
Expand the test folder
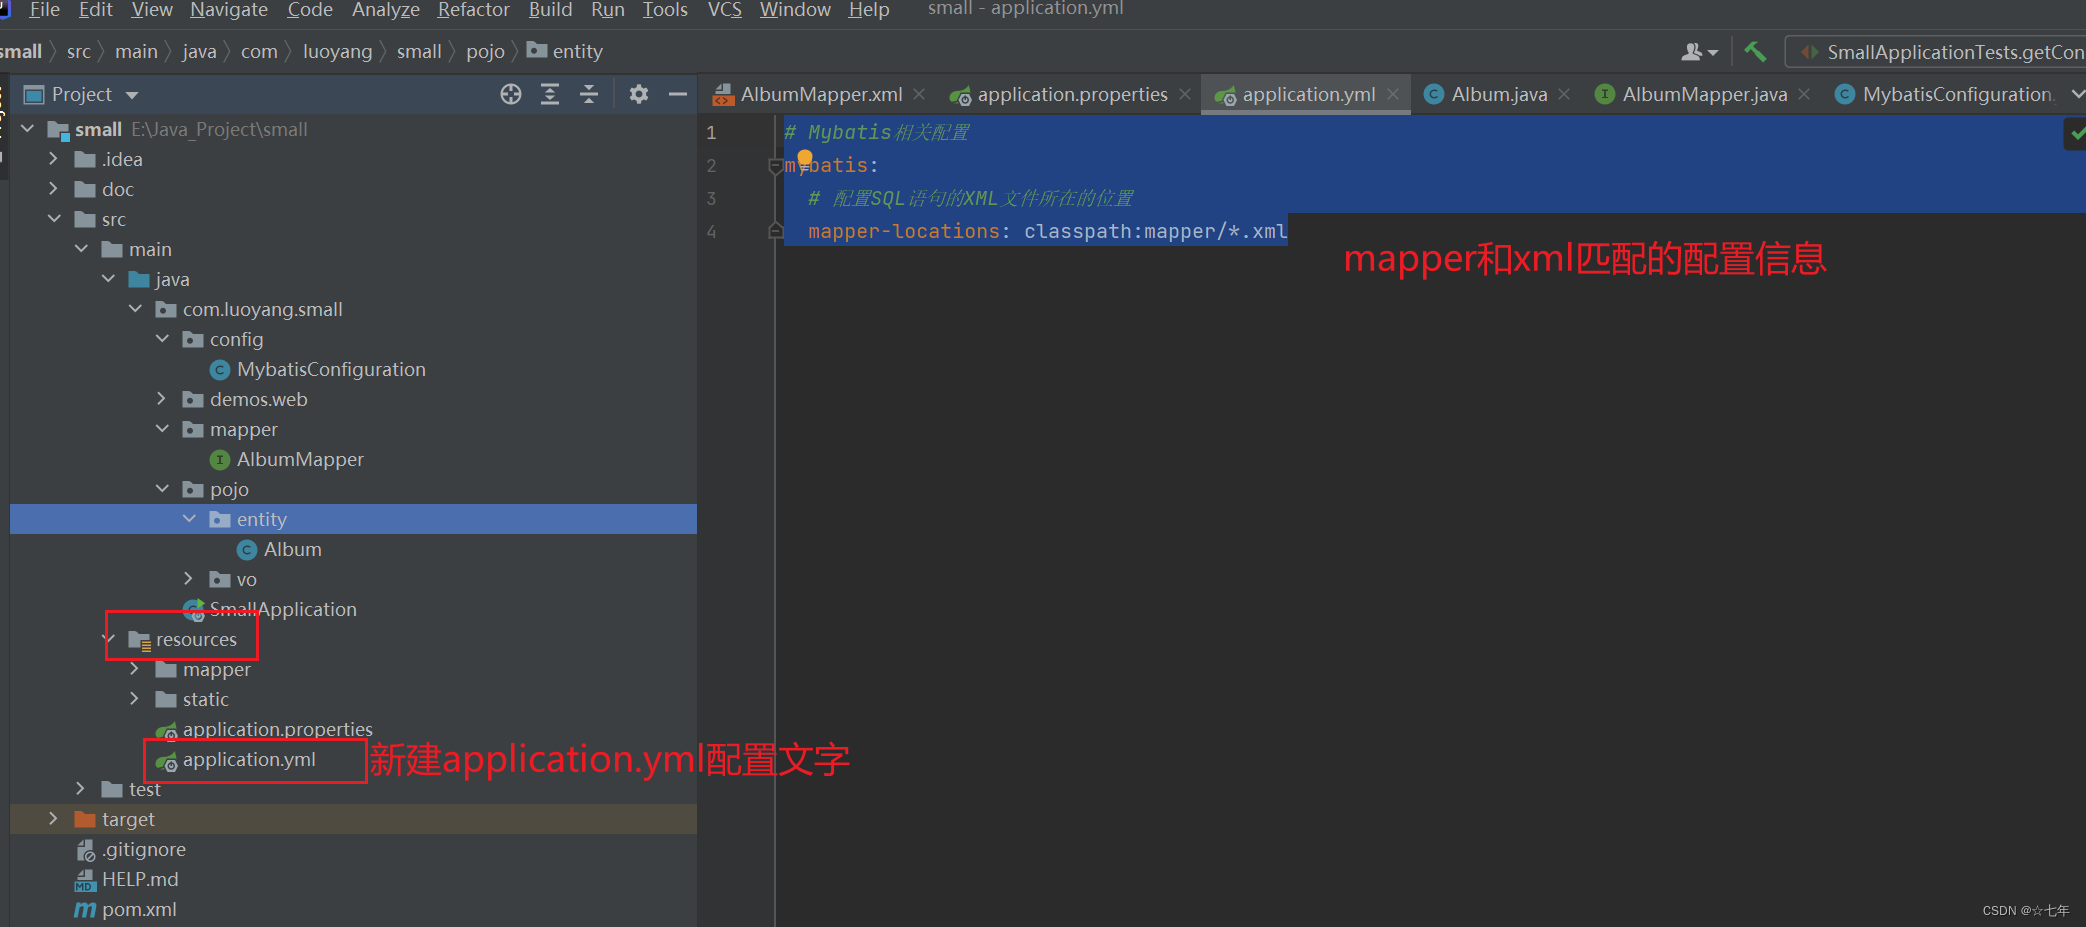[81, 789]
